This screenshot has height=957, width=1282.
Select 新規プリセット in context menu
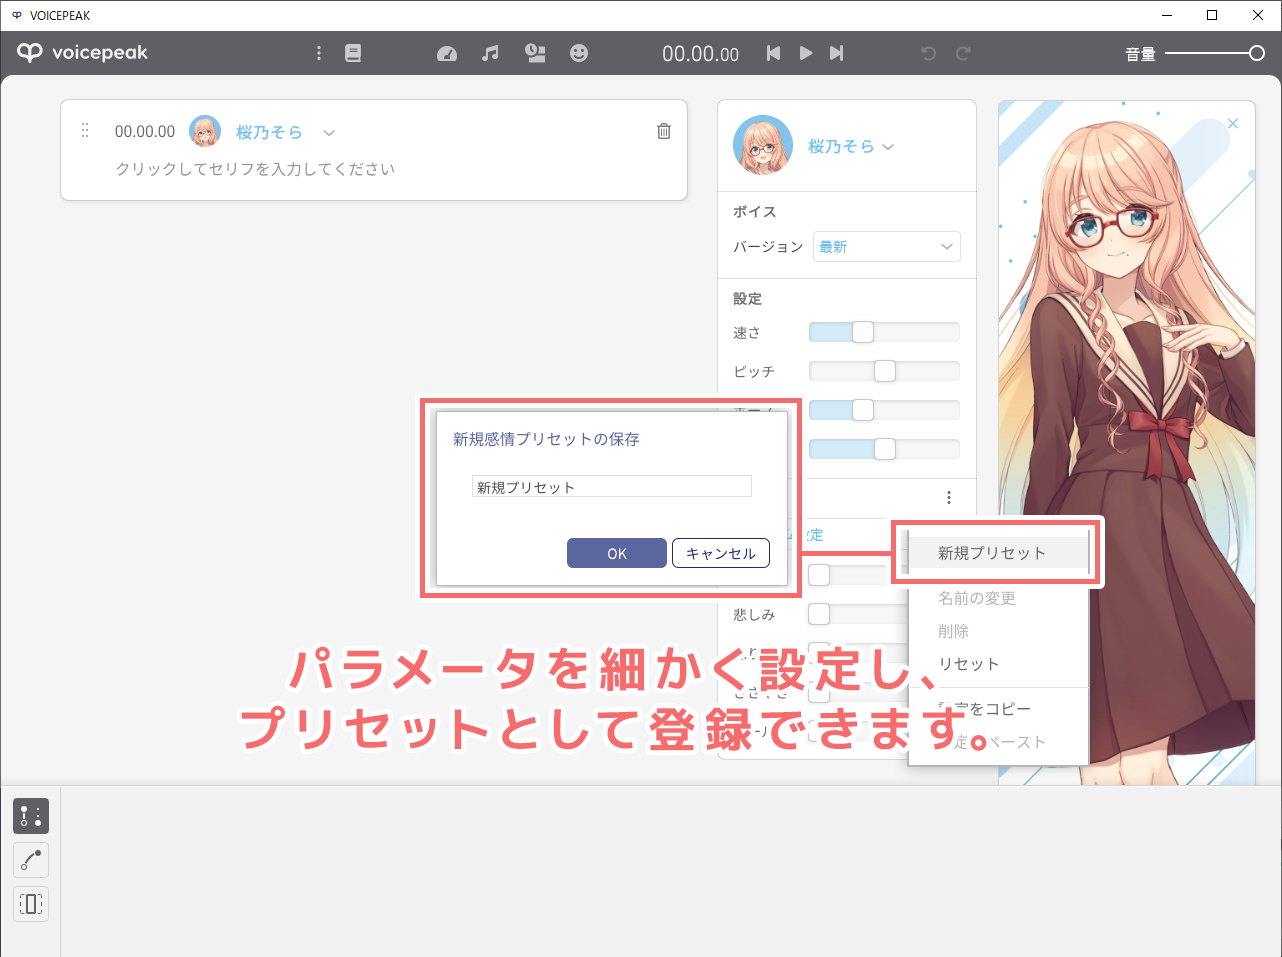tap(997, 552)
